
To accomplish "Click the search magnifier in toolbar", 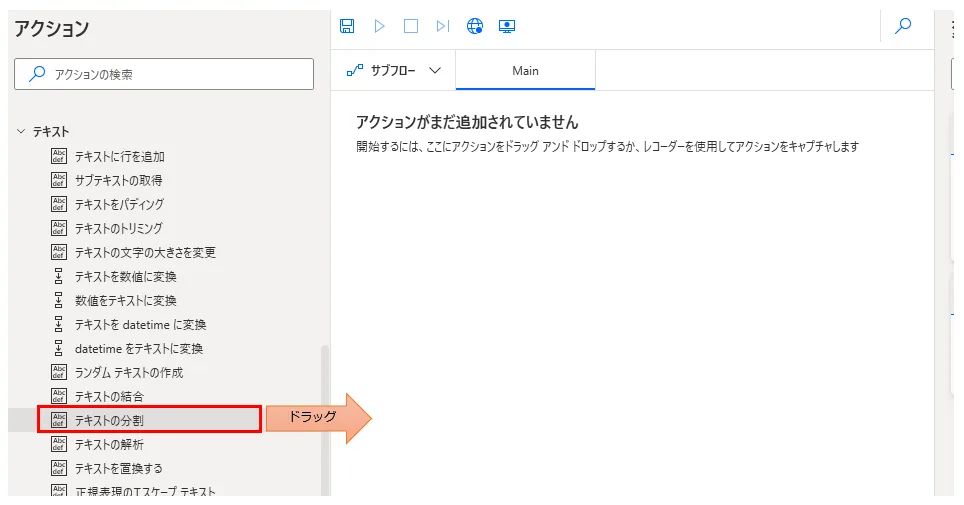I will pos(903,26).
